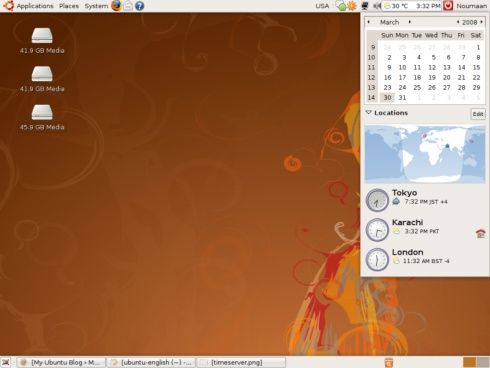
Task: Click London analog clock face
Action: pyautogui.click(x=377, y=259)
